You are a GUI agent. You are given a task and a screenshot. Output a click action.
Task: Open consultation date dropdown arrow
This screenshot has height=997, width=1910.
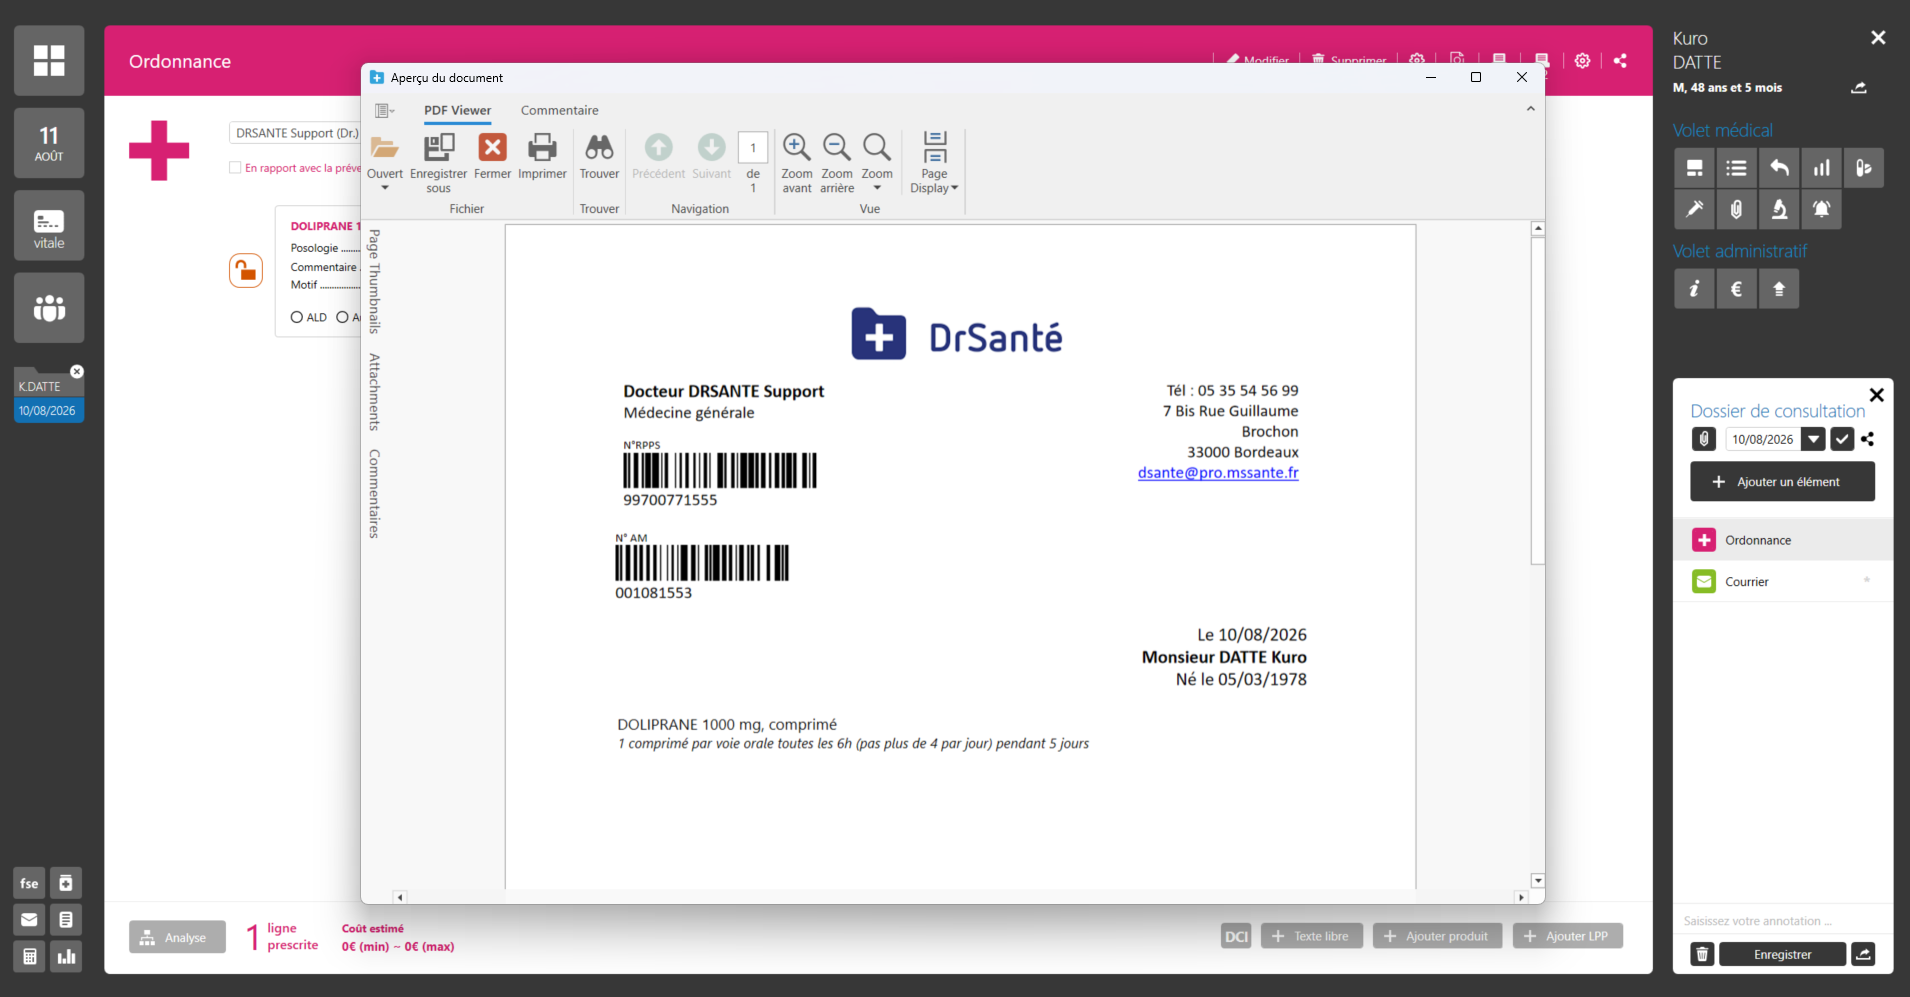coord(1813,439)
